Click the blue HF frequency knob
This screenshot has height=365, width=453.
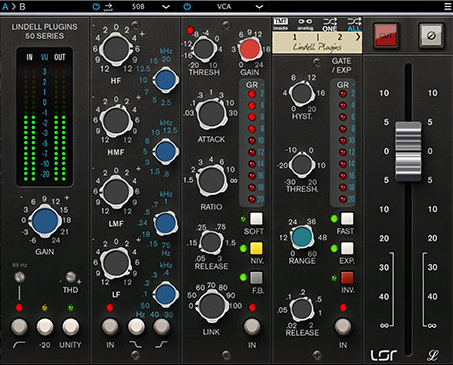[166, 80]
